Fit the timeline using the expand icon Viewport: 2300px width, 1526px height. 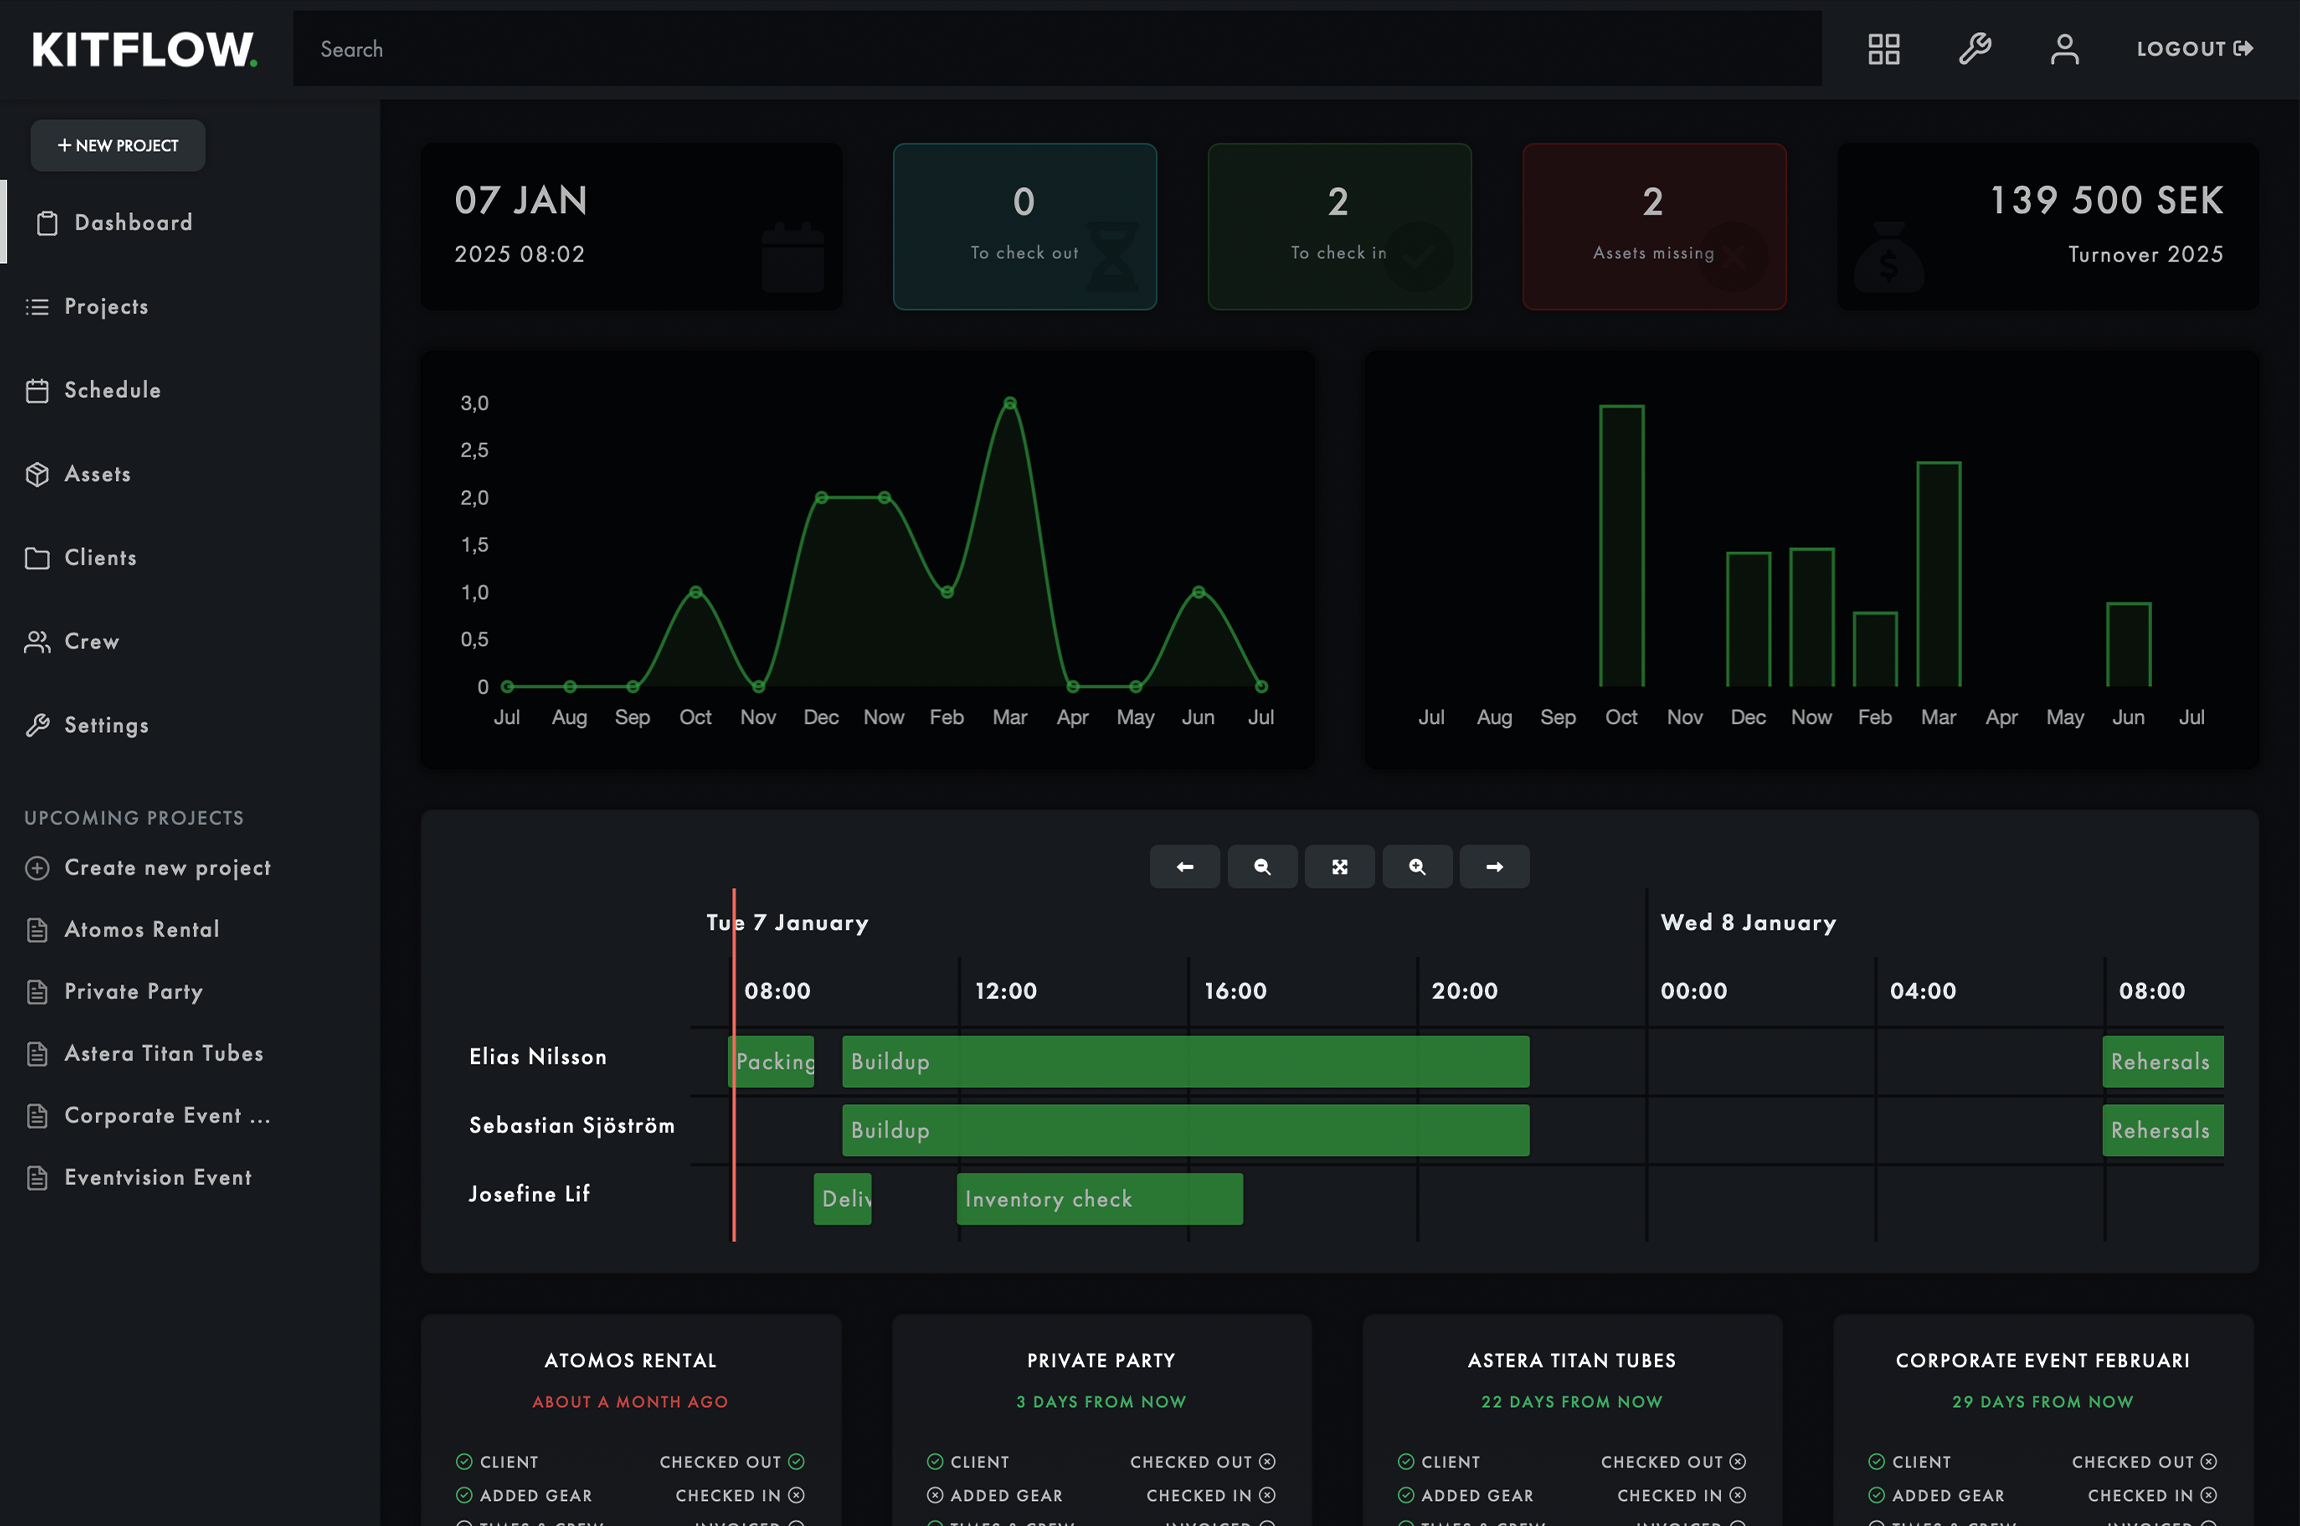click(1340, 866)
